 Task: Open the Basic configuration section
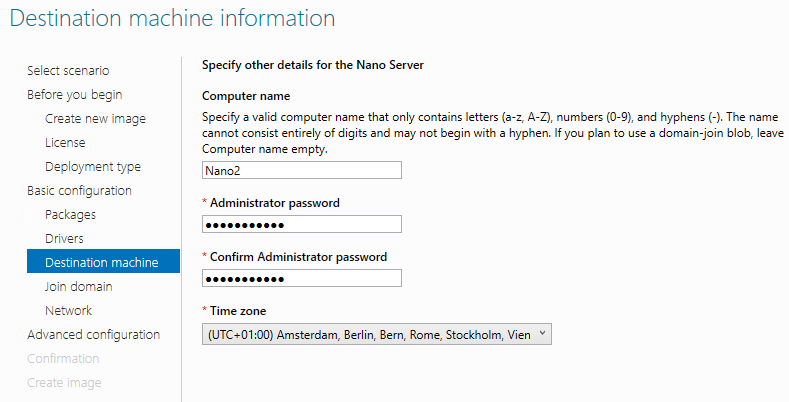coord(79,190)
